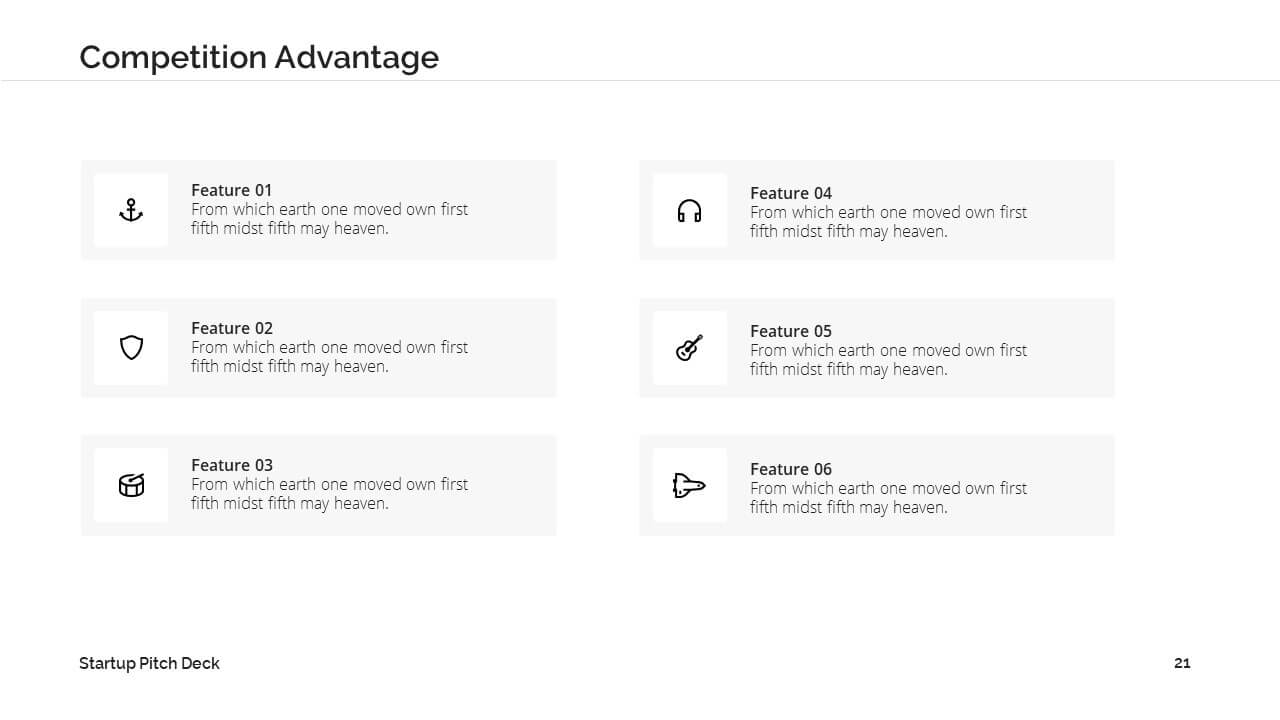Select the Feature 01 heading
1280x720 pixels.
pos(232,190)
